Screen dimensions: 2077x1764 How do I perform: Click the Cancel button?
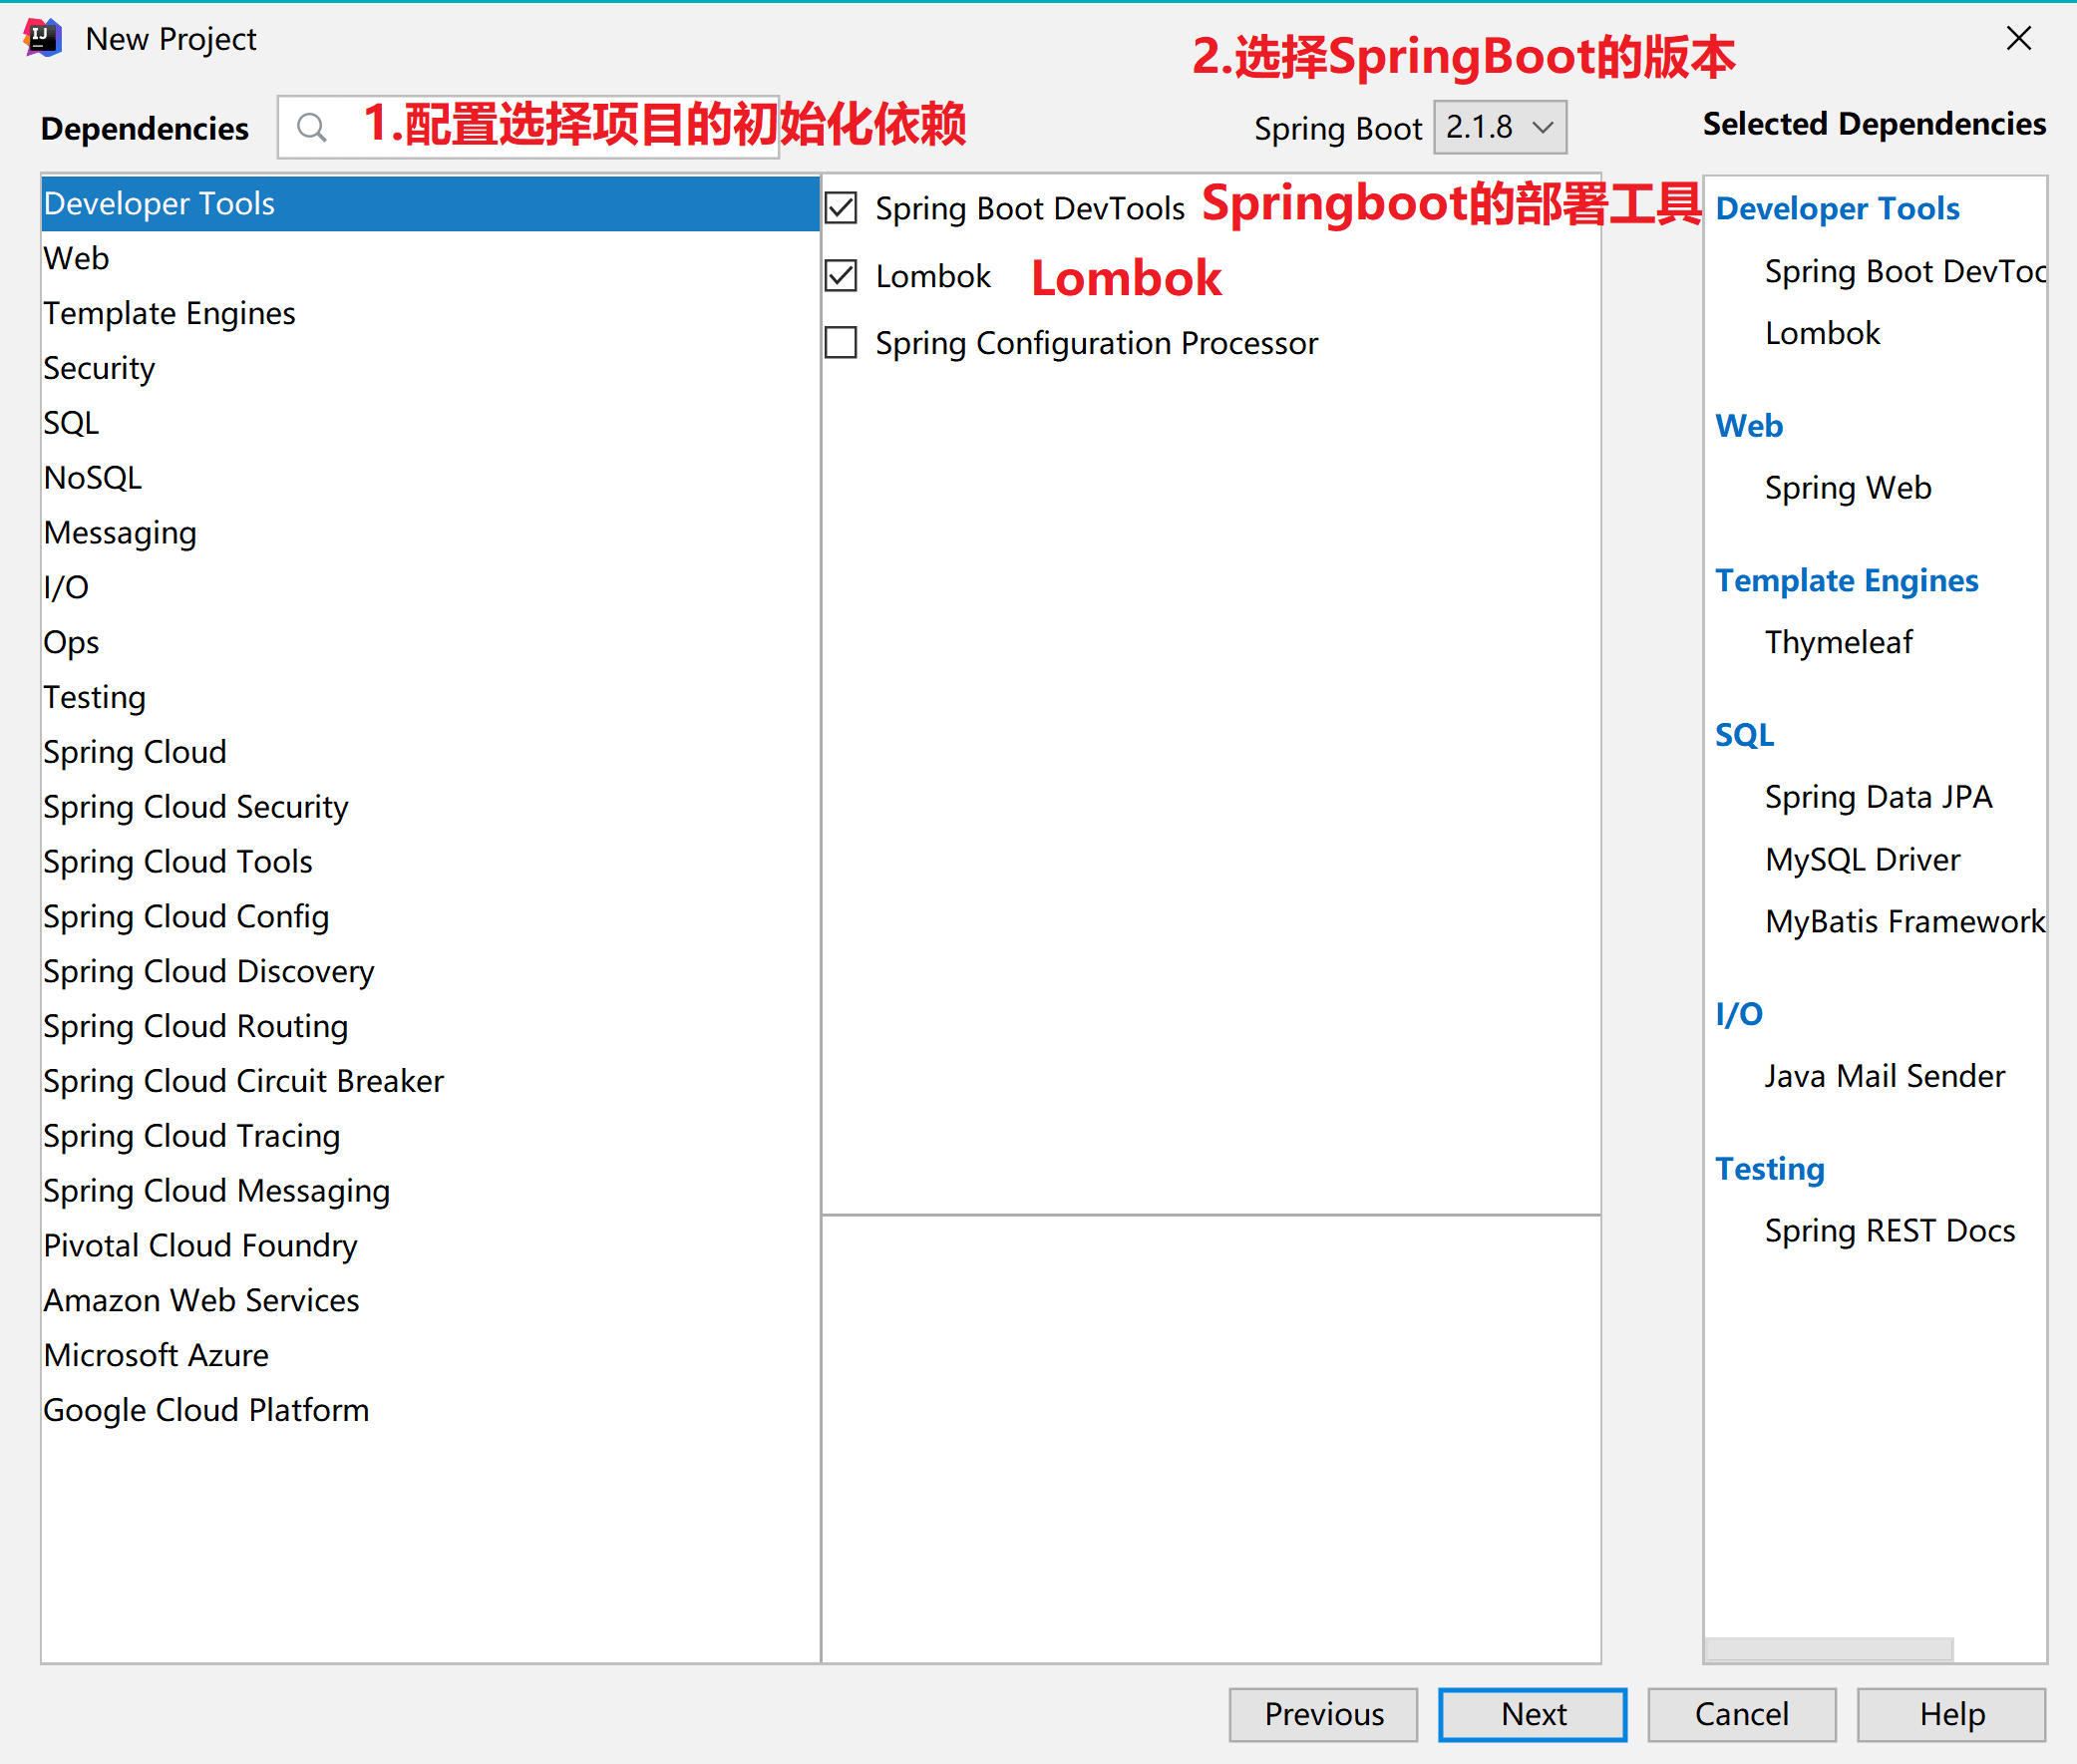pos(1741,1714)
